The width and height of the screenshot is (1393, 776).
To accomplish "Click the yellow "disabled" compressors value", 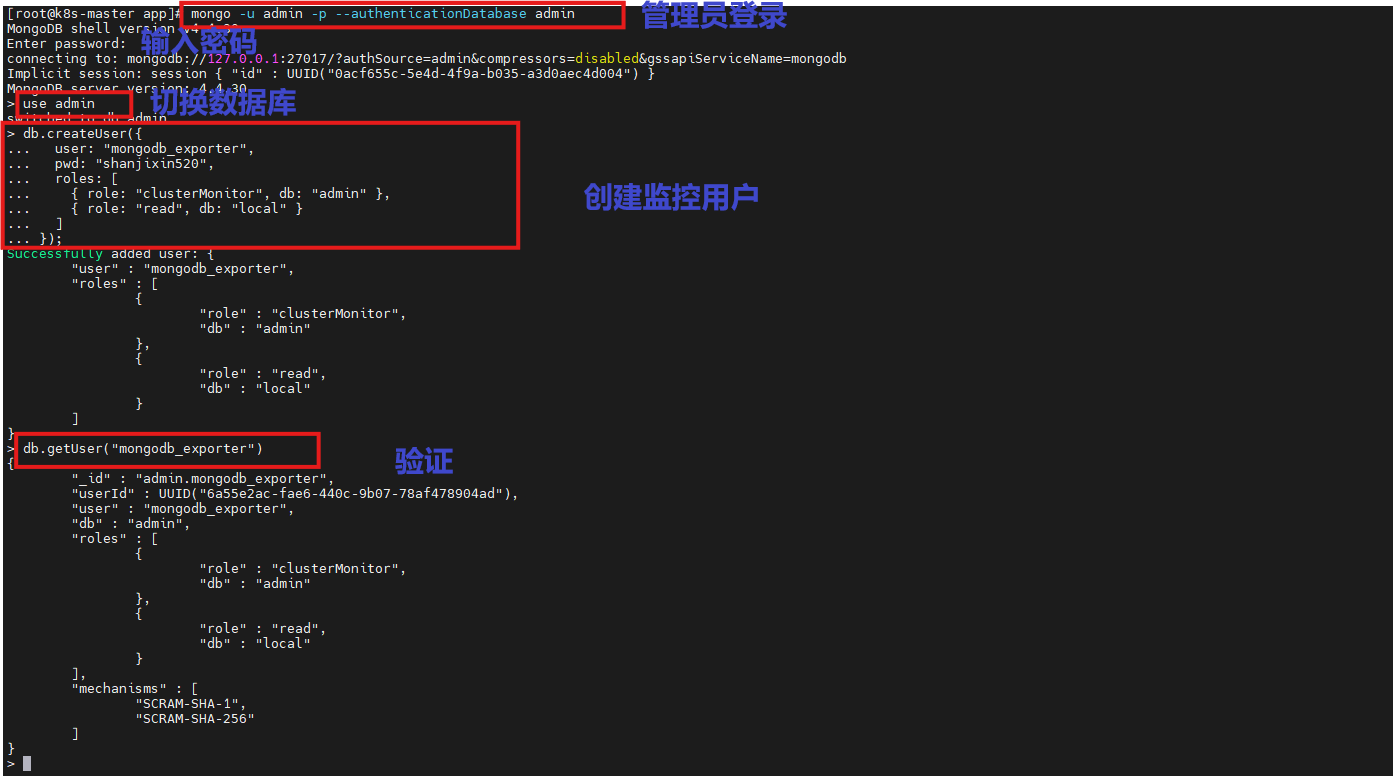I will (607, 59).
